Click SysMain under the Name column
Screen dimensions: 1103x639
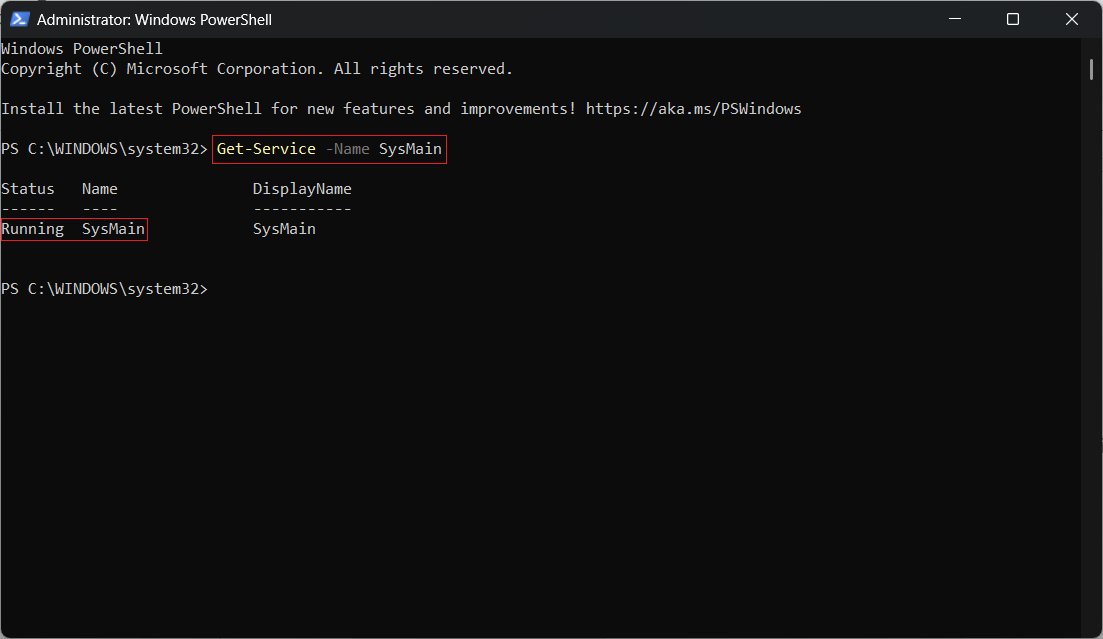click(113, 229)
